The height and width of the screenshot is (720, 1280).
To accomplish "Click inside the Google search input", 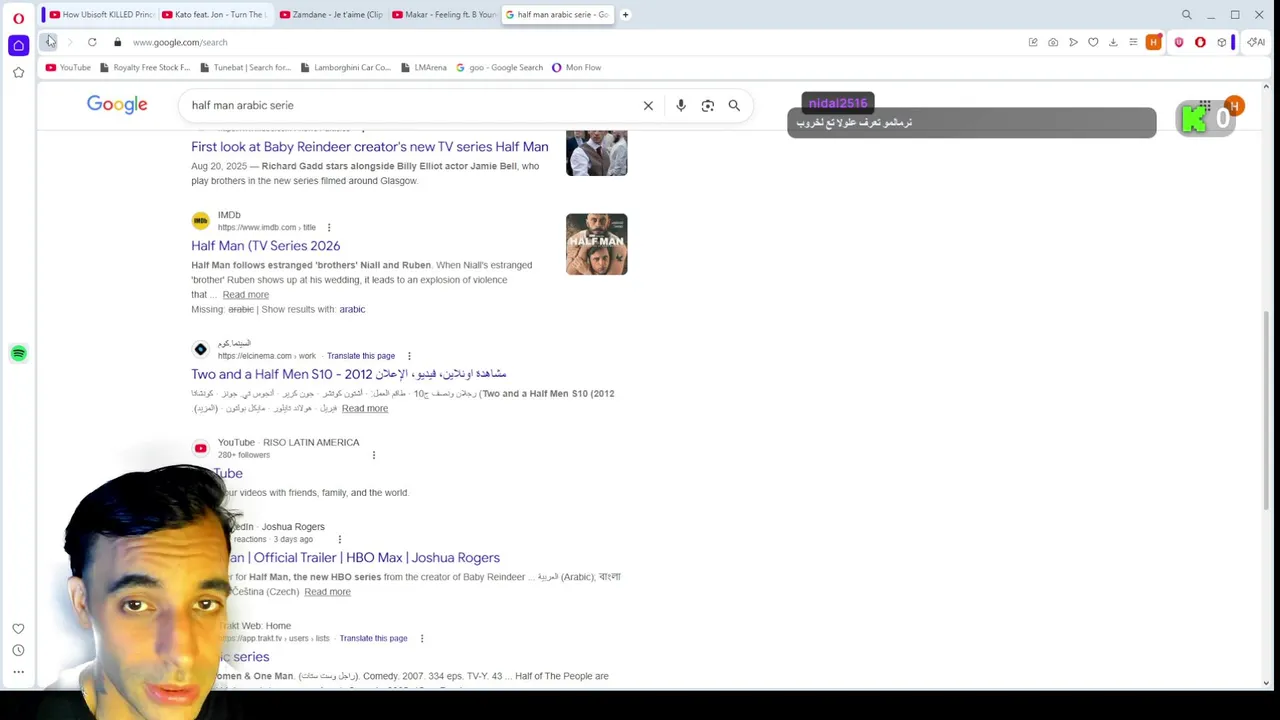I will coord(410,105).
